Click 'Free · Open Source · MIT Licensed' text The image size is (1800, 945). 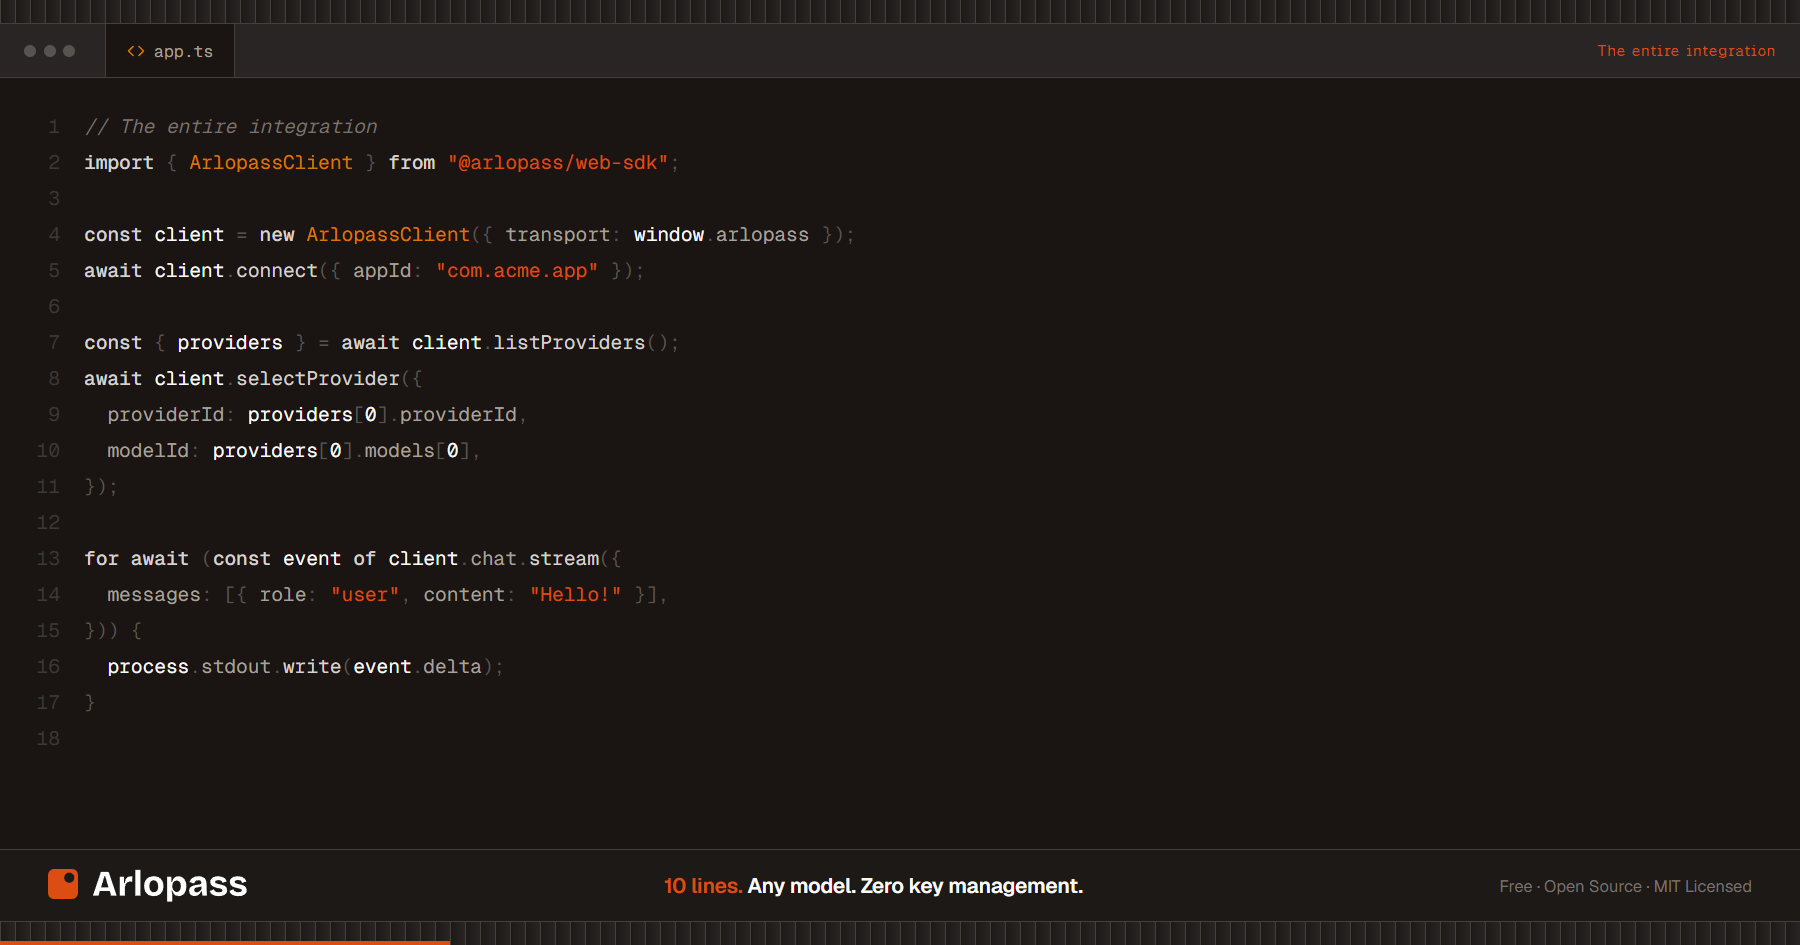point(1625,886)
